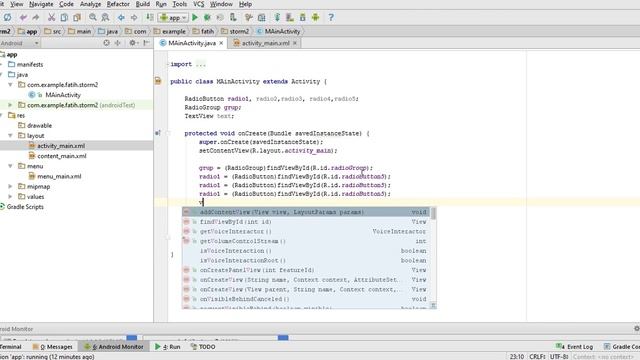Image resolution: width=640 pixels, height=360 pixels.
Task: Click the CRLF line separator in status bar
Action: (538, 356)
